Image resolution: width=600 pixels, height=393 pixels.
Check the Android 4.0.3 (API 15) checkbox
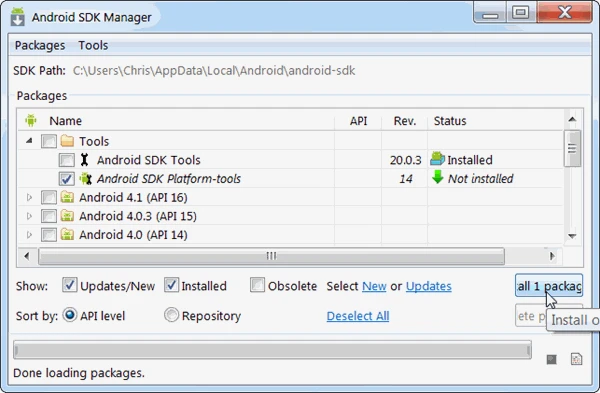tap(49, 216)
